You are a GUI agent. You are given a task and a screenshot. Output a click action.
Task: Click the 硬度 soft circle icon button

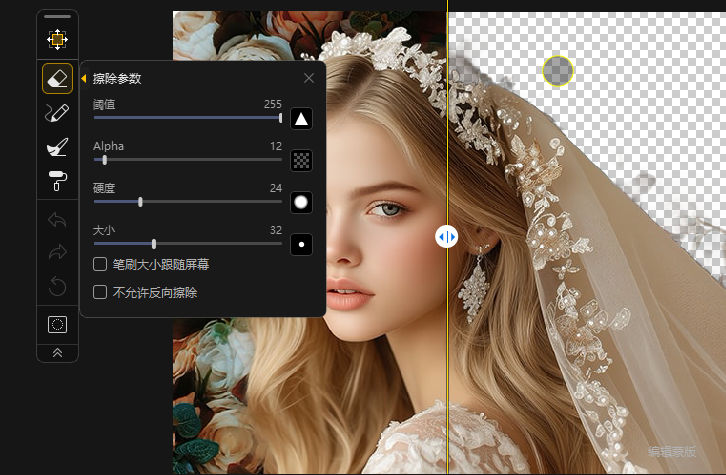(x=301, y=202)
